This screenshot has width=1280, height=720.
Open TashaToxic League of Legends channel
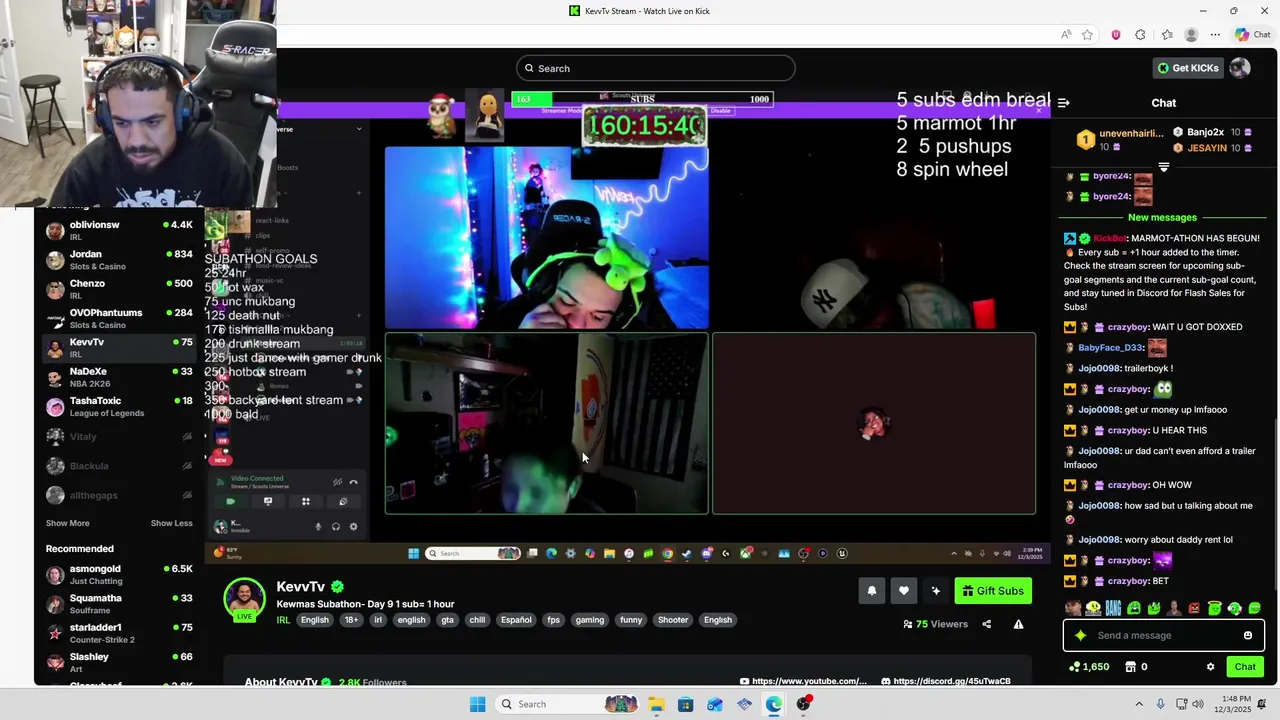(119, 406)
